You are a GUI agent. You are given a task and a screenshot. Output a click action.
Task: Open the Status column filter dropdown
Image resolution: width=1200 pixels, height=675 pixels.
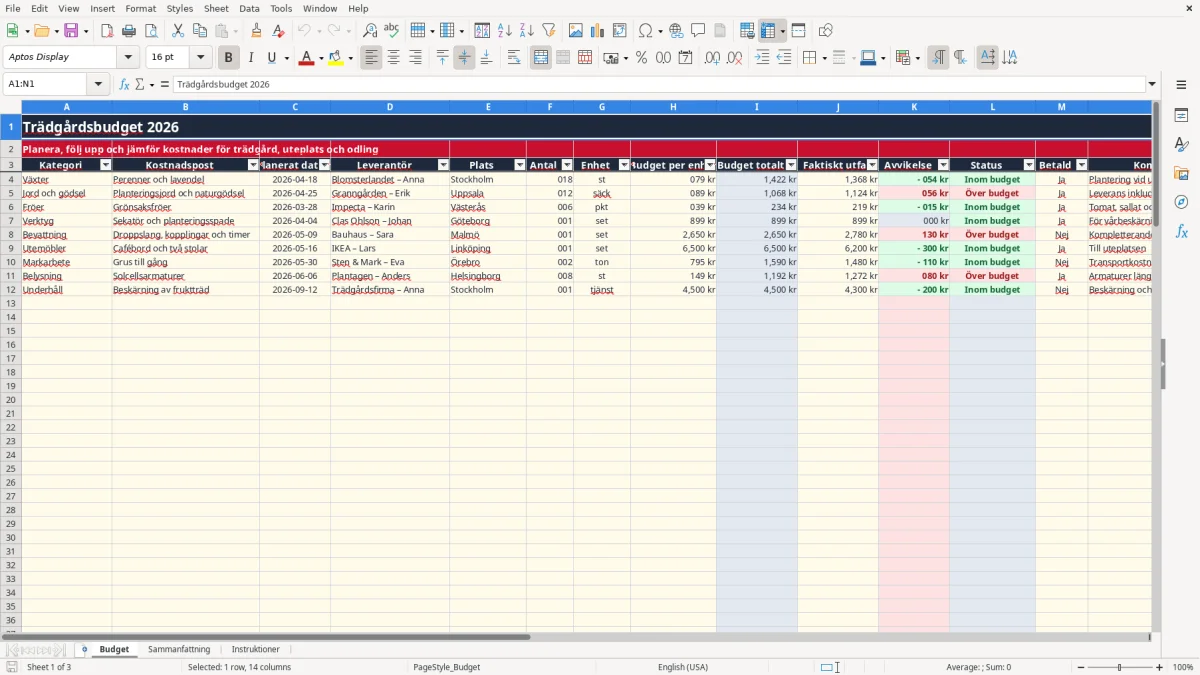[1029, 165]
